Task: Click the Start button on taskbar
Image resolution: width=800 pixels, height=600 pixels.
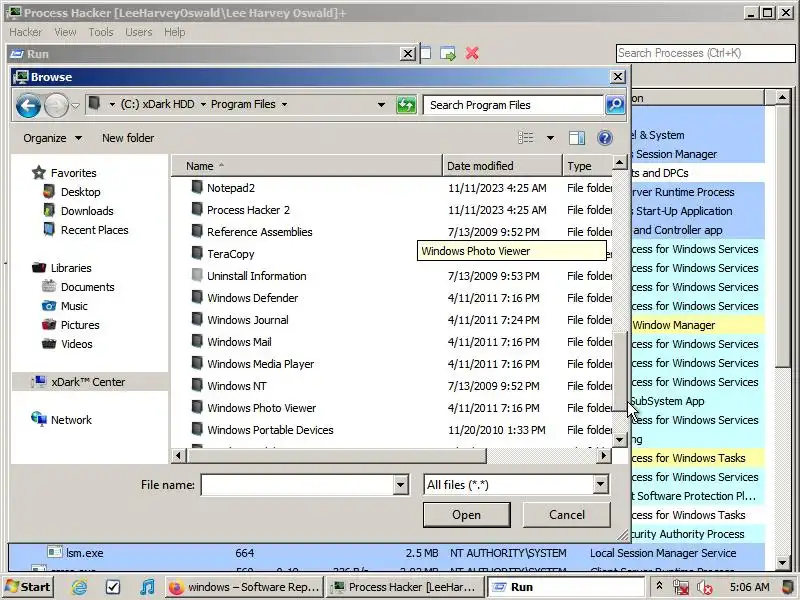Action: click(28, 587)
